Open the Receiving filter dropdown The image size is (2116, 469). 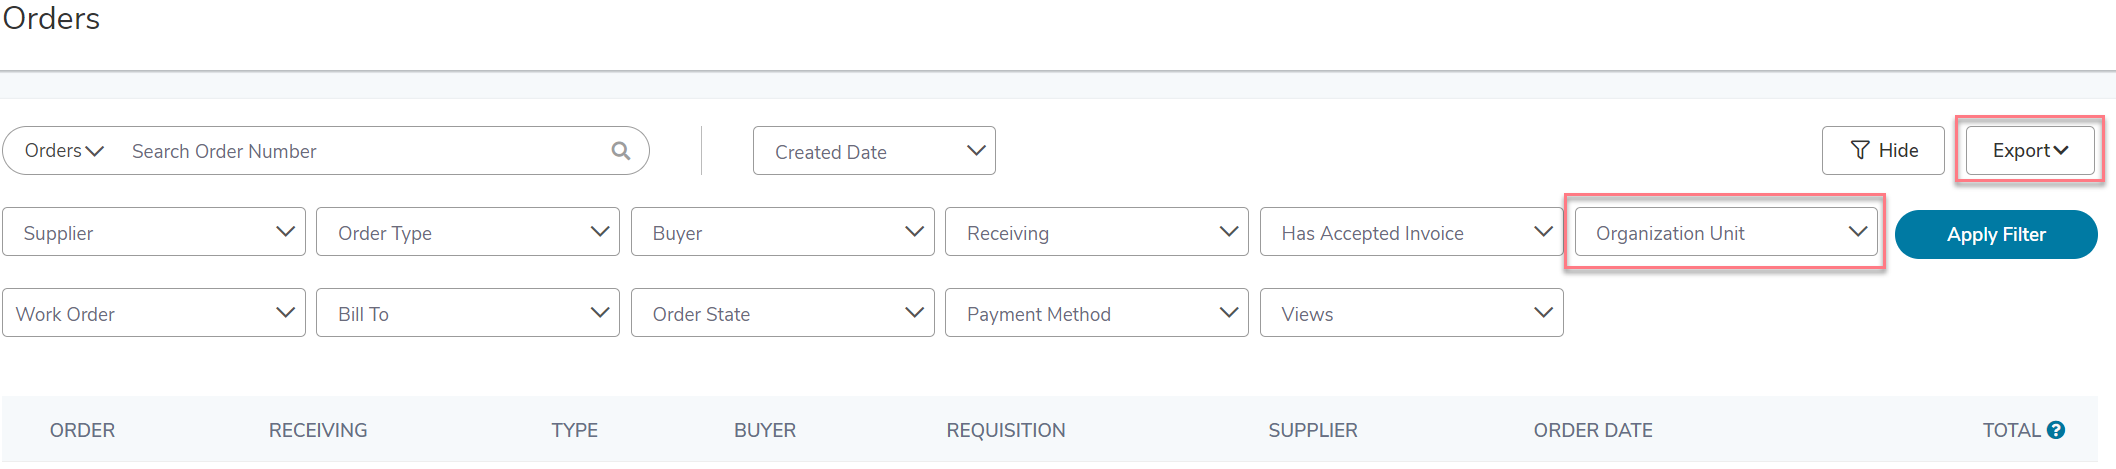click(x=1097, y=232)
